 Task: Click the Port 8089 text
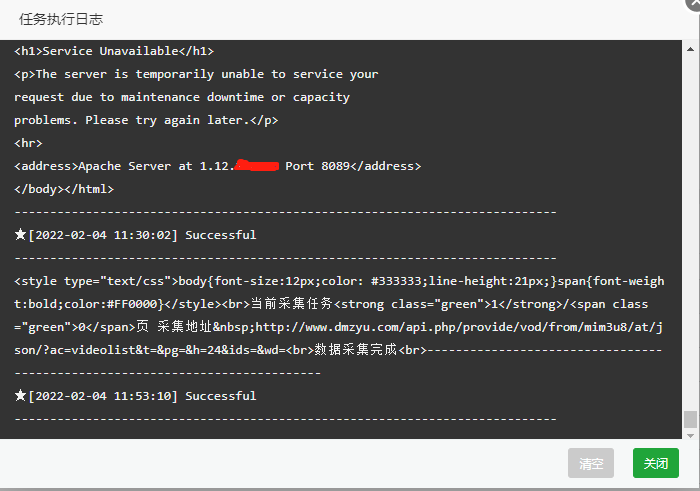[317, 166]
